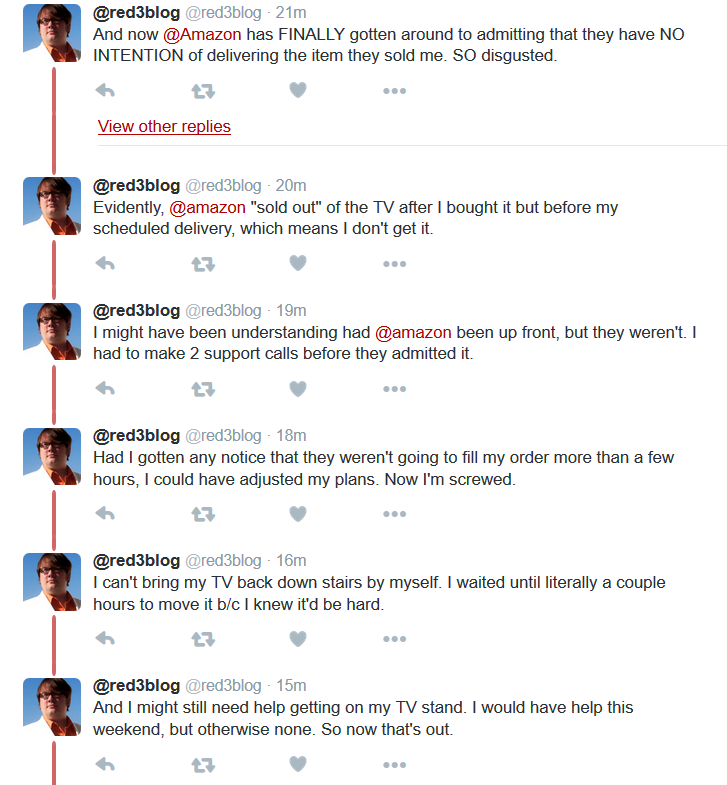Like the 19m tweet about support calls
The image size is (727, 785).
click(298, 388)
